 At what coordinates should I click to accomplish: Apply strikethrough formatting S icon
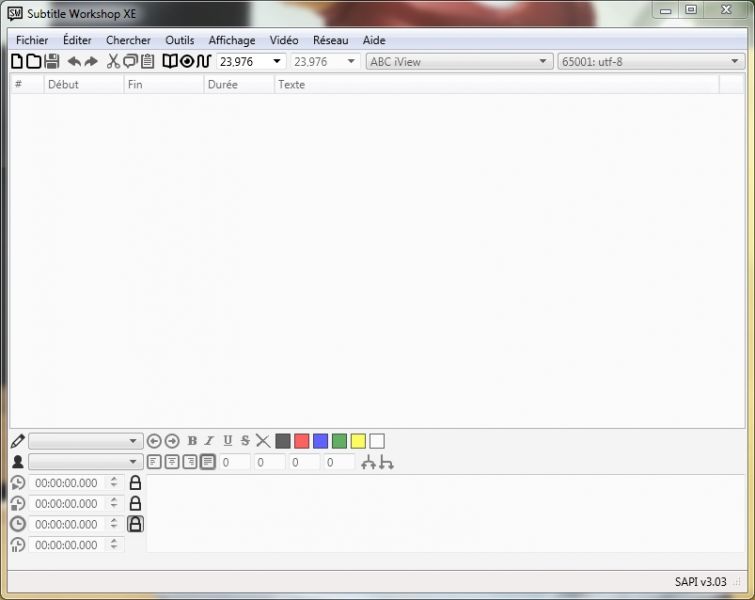coord(245,441)
